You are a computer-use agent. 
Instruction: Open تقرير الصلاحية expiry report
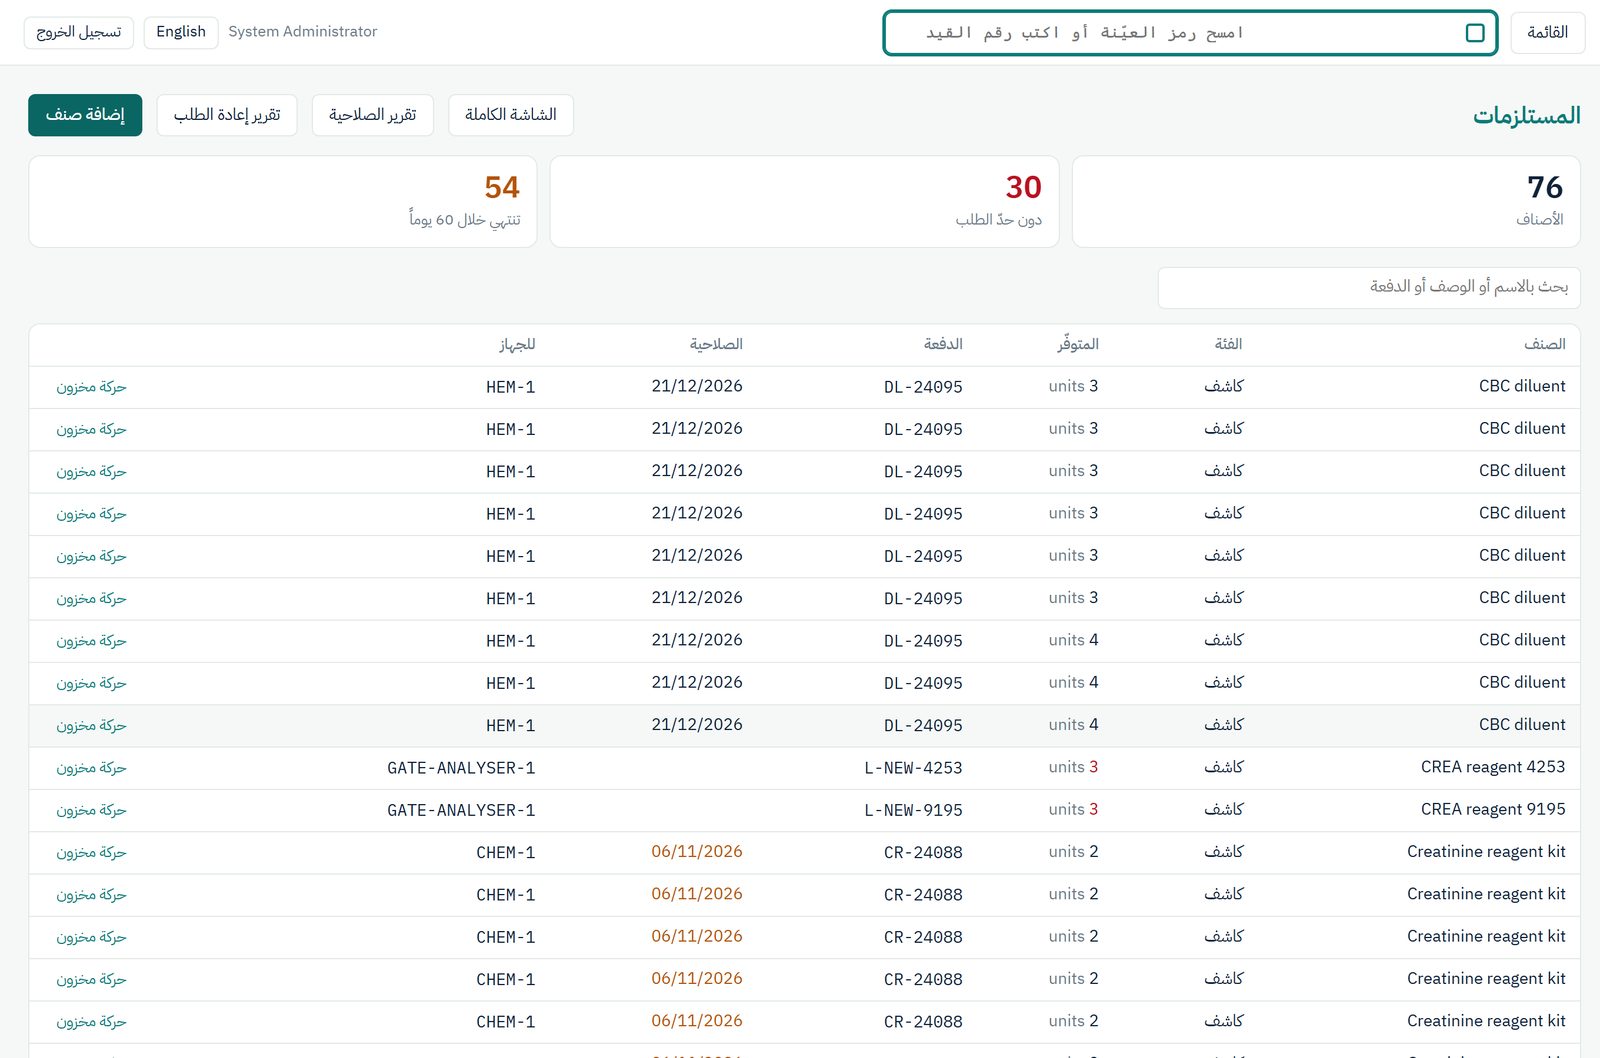click(x=373, y=115)
